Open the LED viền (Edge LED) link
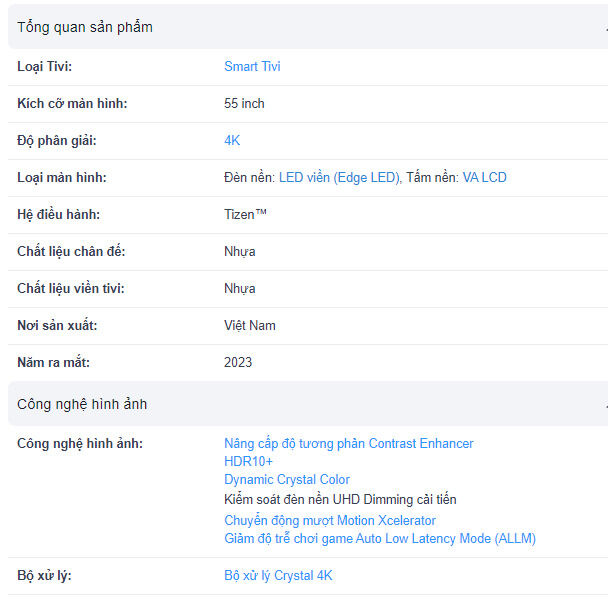 340,178
